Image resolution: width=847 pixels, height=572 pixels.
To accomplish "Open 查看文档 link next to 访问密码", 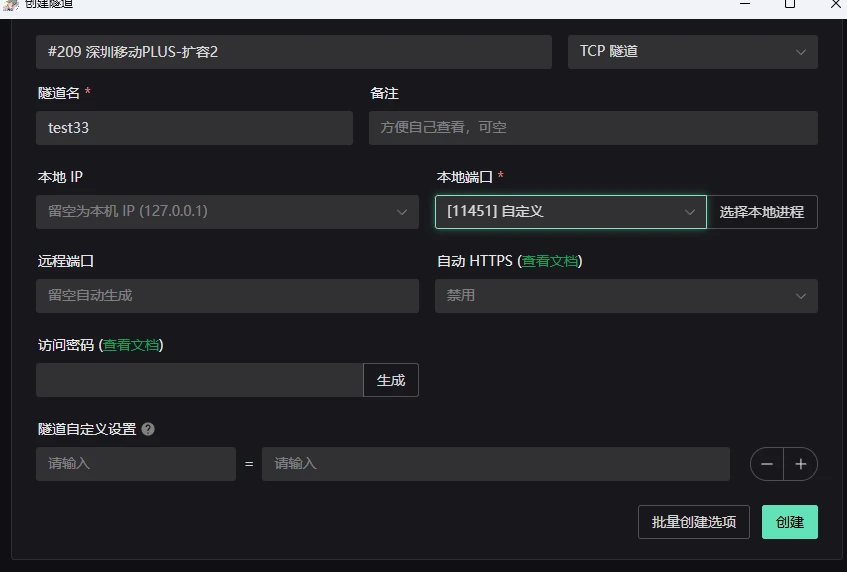I will [x=131, y=345].
